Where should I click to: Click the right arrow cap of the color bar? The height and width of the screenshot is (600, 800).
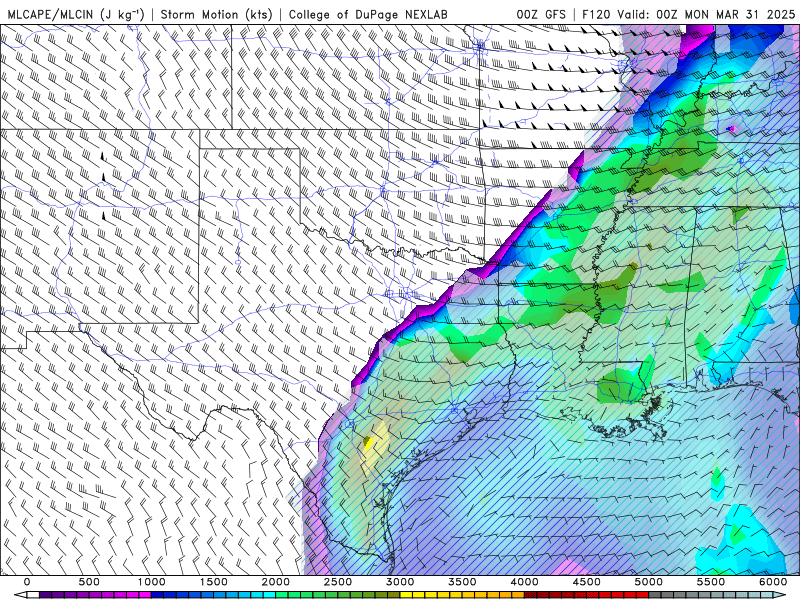[x=780, y=595]
